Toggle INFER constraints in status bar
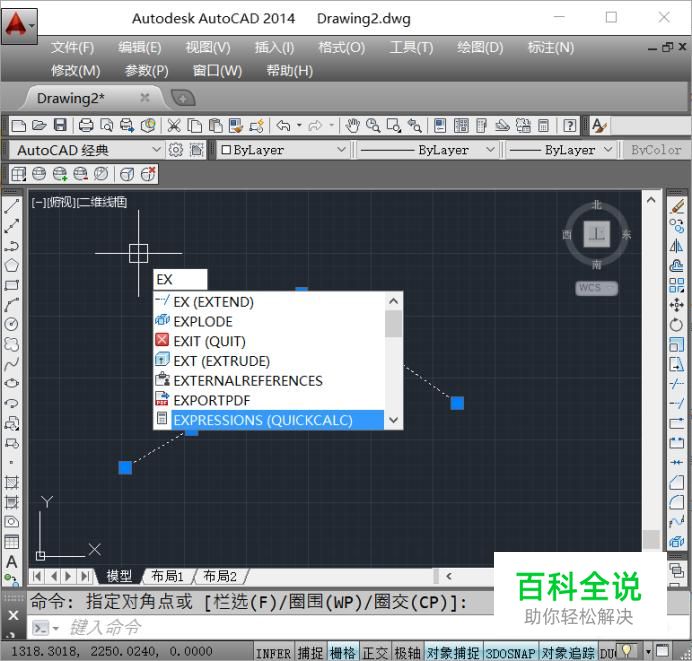The image size is (692, 661). (273, 653)
